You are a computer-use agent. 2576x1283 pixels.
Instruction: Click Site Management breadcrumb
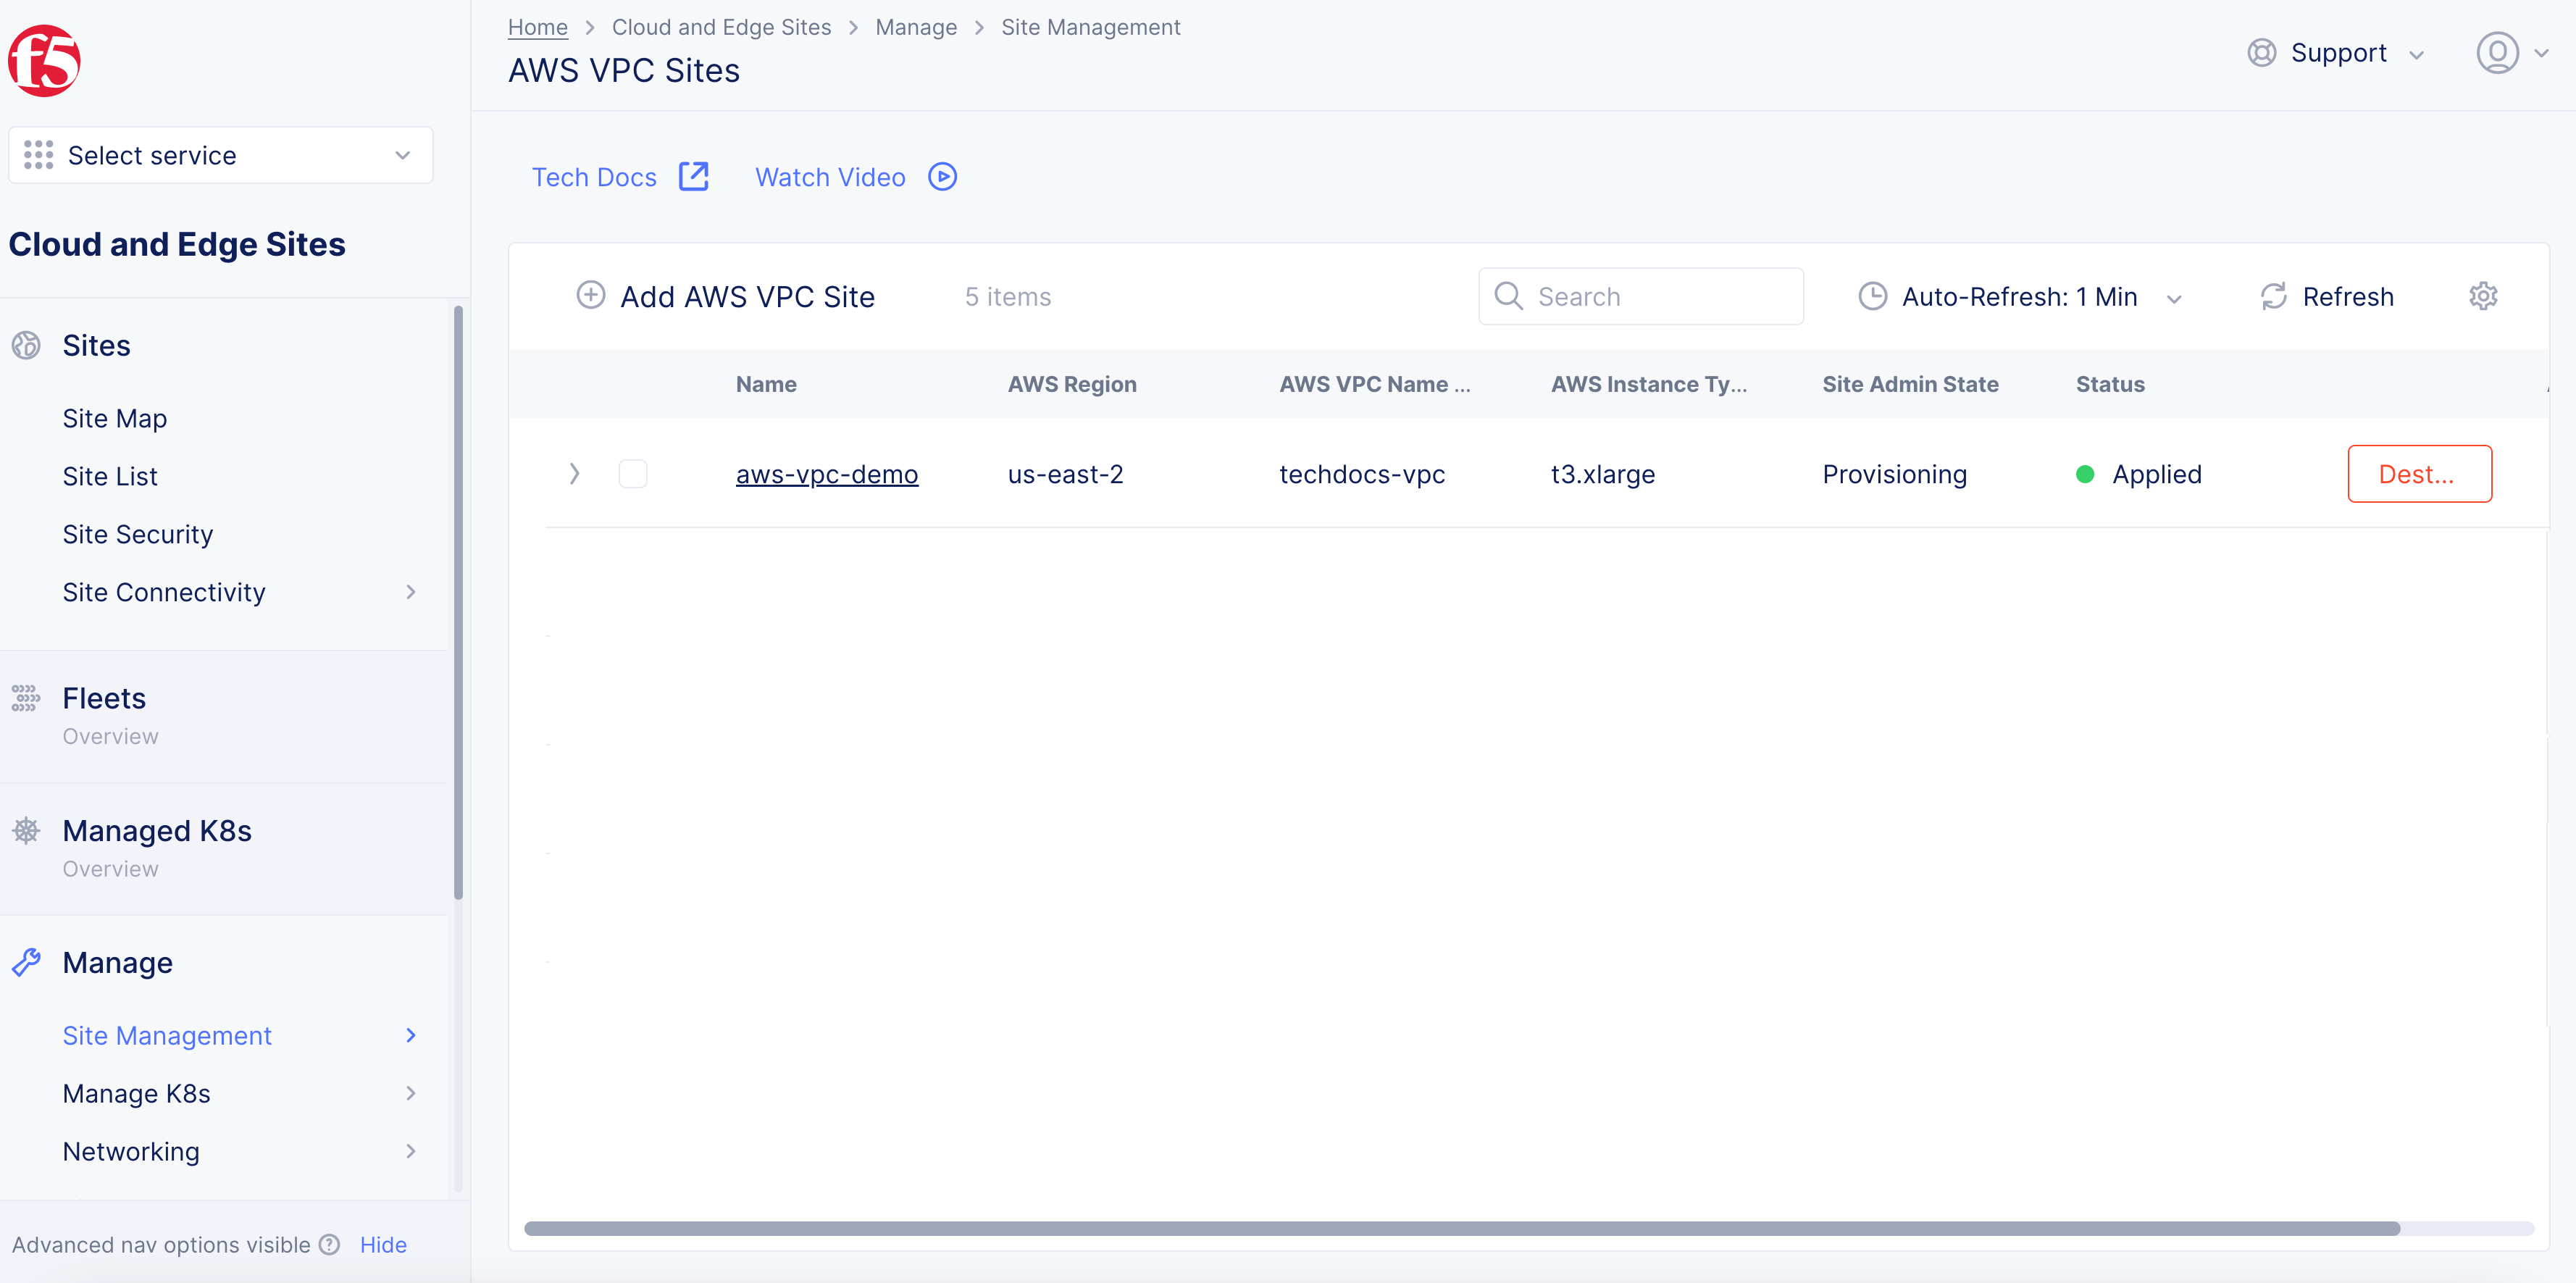(x=1091, y=27)
